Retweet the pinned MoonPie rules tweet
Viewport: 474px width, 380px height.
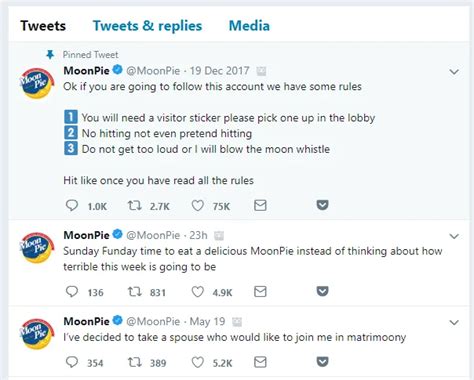click(x=135, y=206)
